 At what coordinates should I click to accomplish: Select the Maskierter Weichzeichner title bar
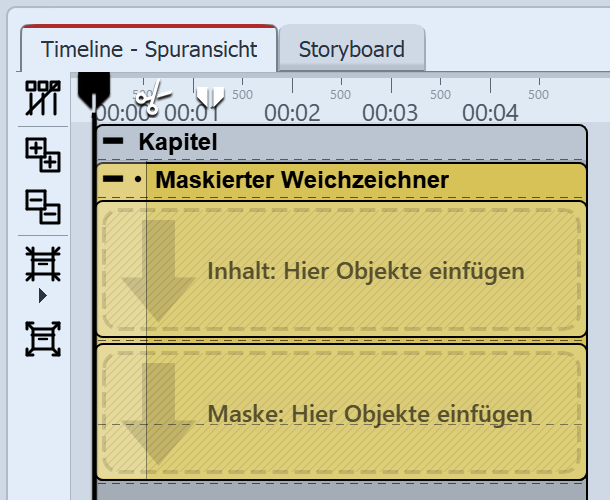[x=302, y=181]
